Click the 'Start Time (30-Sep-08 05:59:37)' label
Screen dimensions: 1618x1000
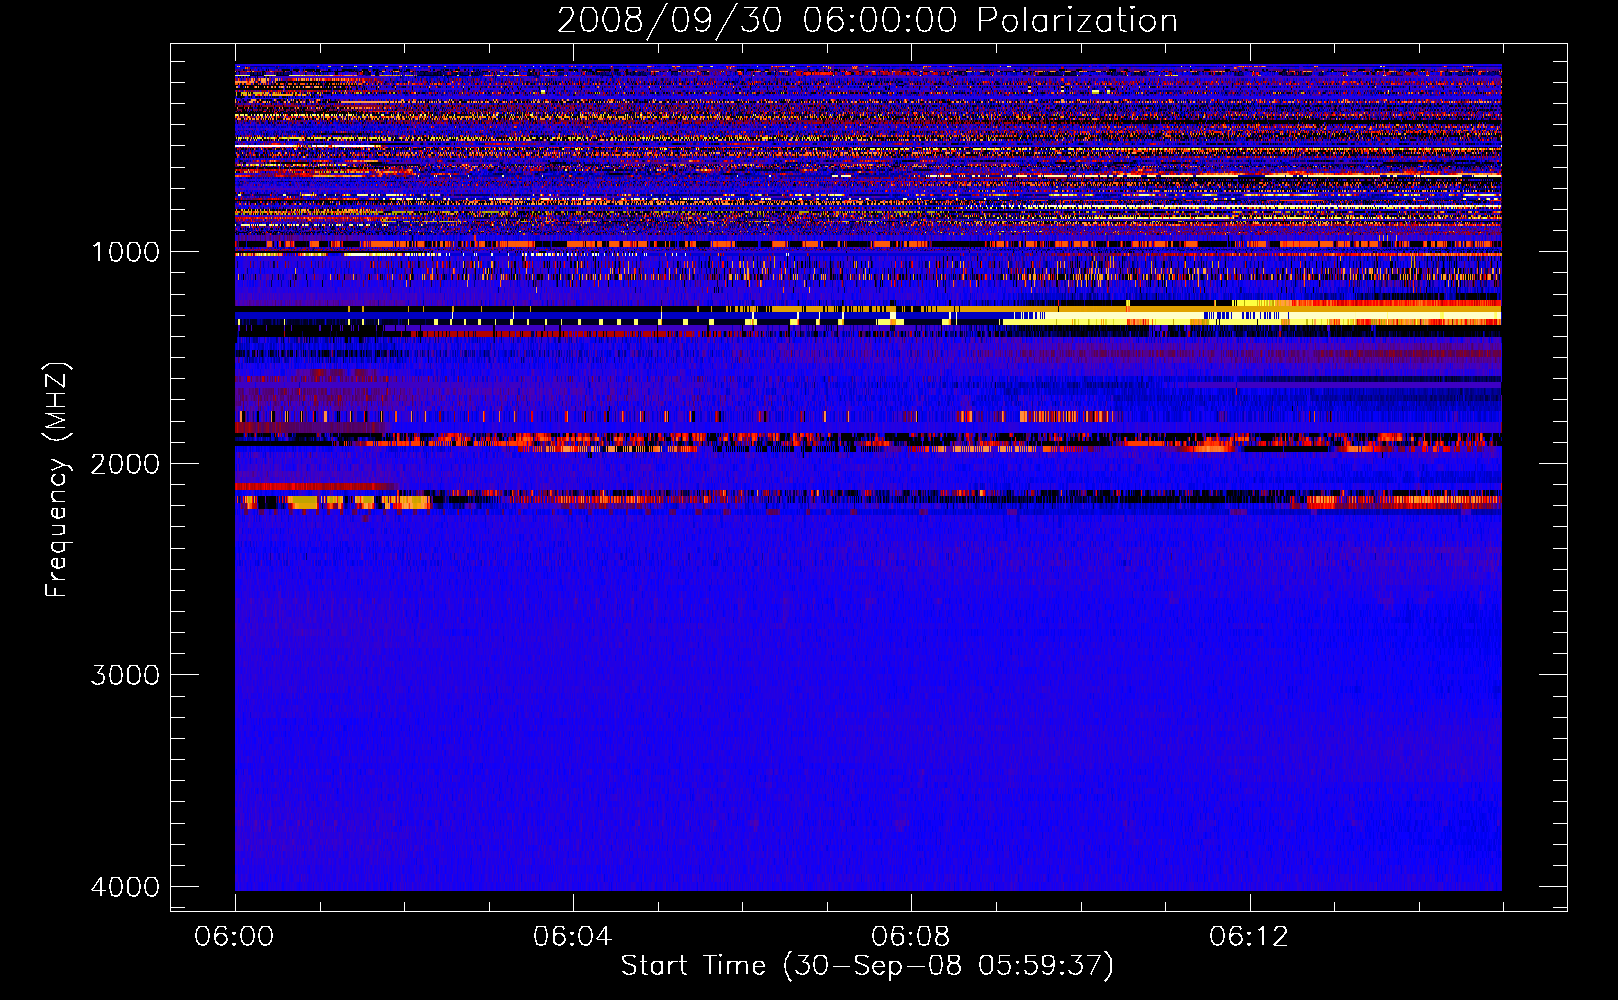[867, 966]
